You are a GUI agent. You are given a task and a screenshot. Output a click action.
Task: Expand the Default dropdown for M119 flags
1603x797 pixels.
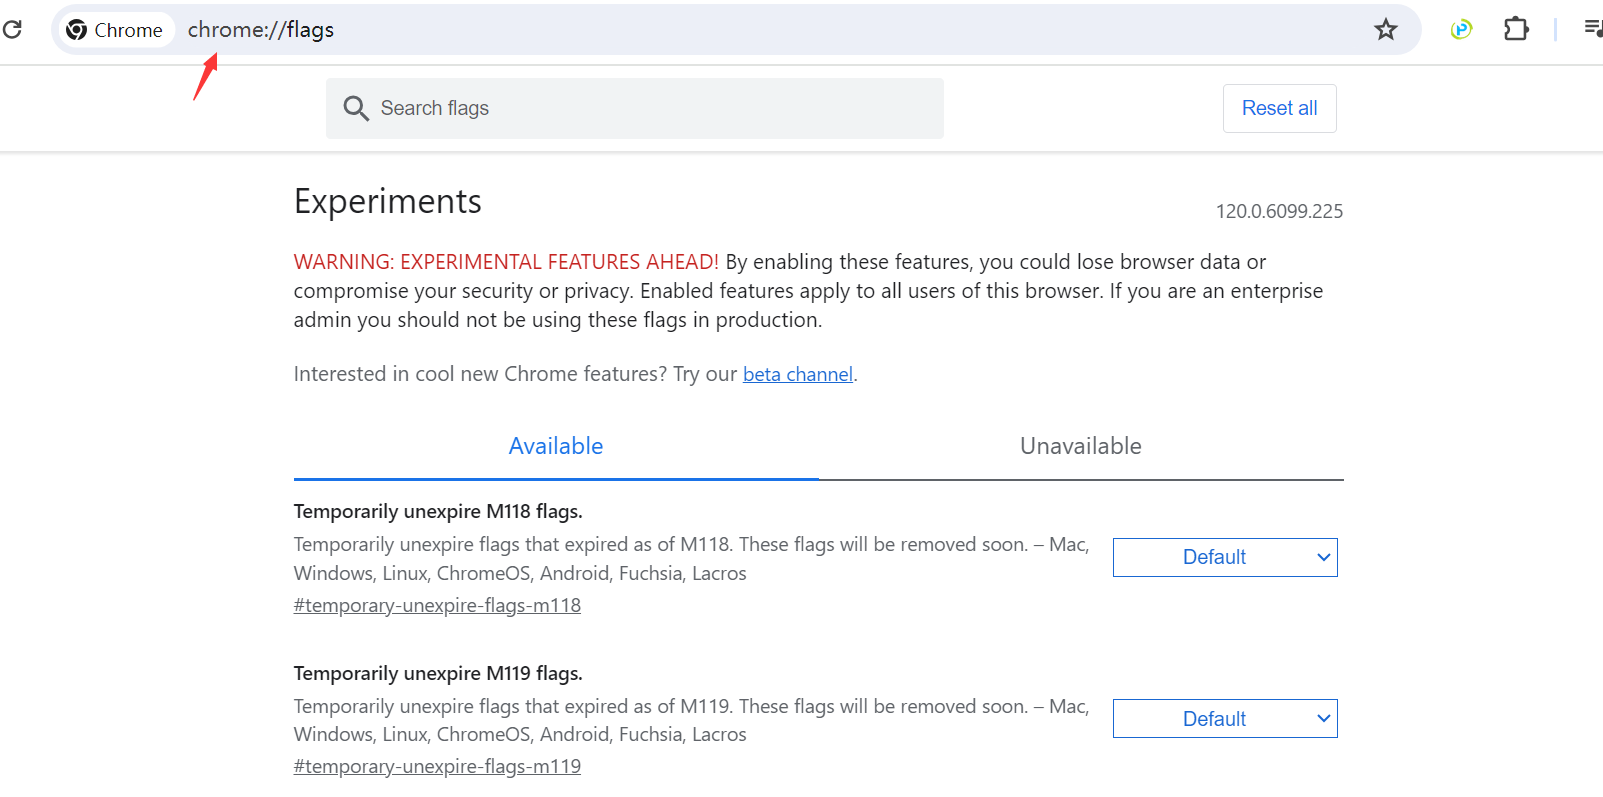tap(1224, 719)
